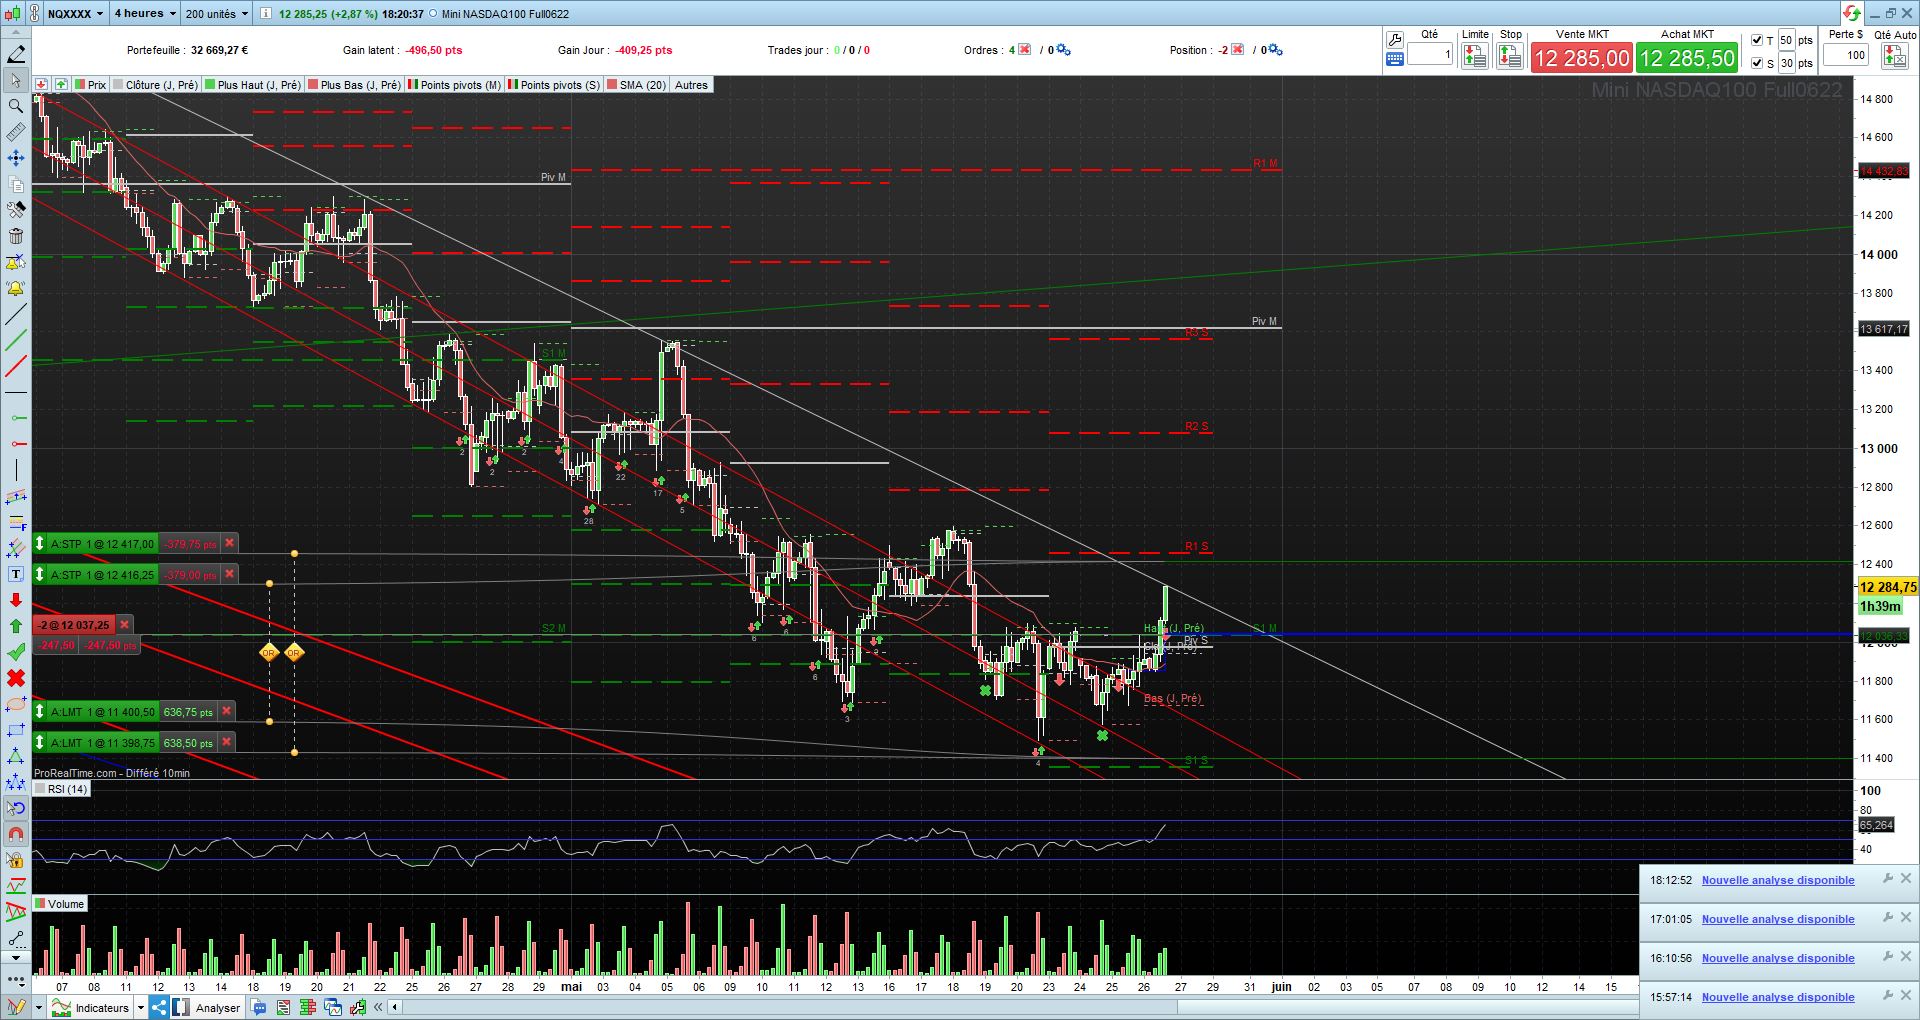Click the stop 30 pts field

tap(1786, 63)
